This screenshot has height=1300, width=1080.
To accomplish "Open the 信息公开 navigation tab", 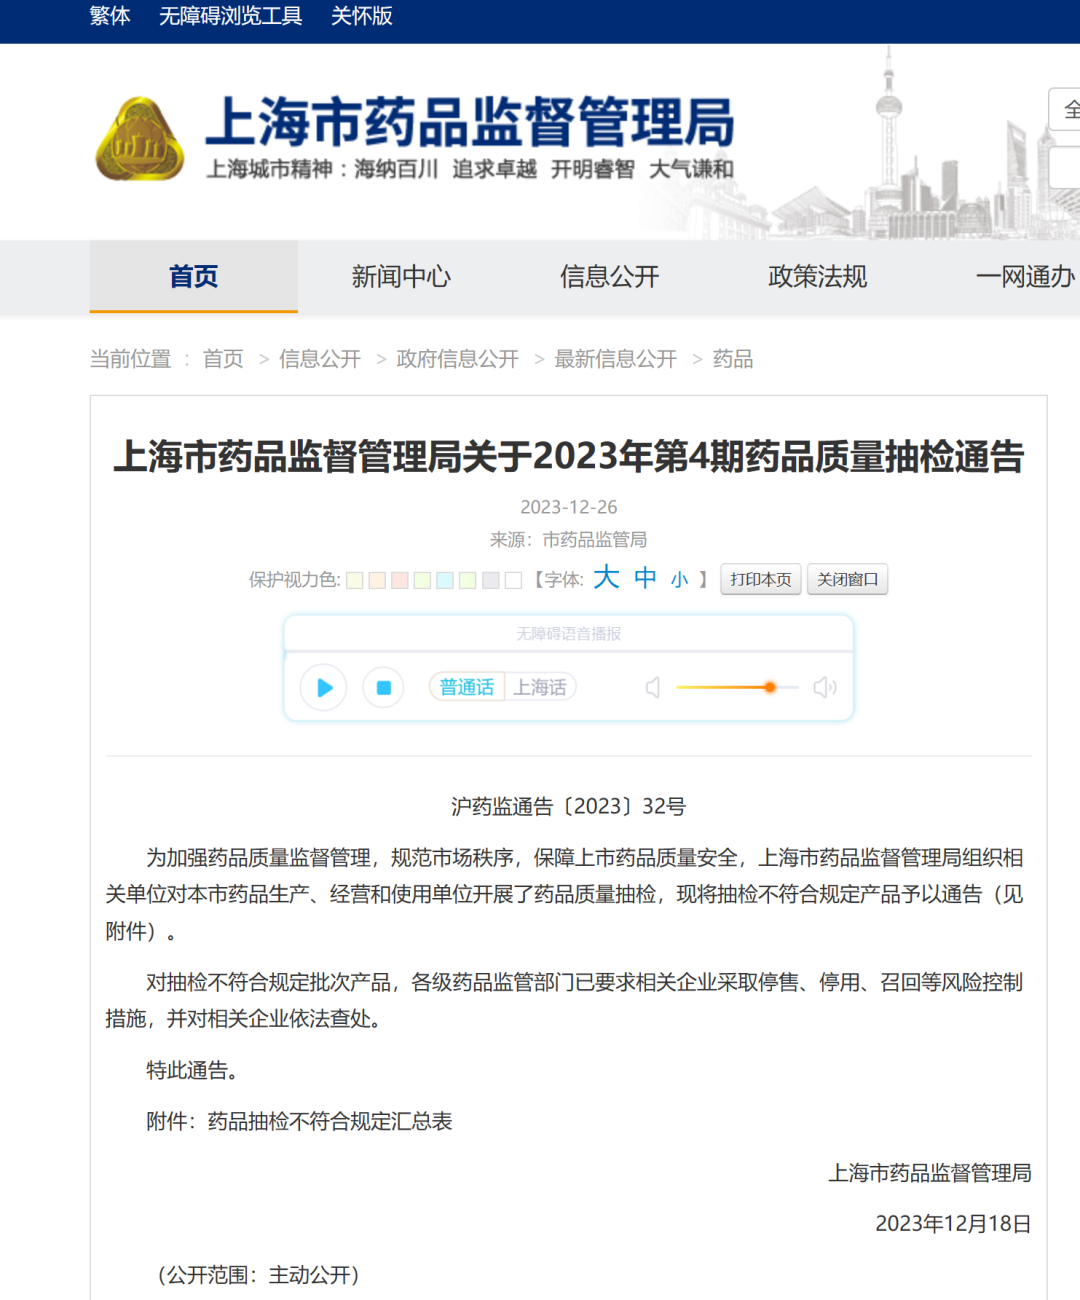I will pyautogui.click(x=610, y=276).
